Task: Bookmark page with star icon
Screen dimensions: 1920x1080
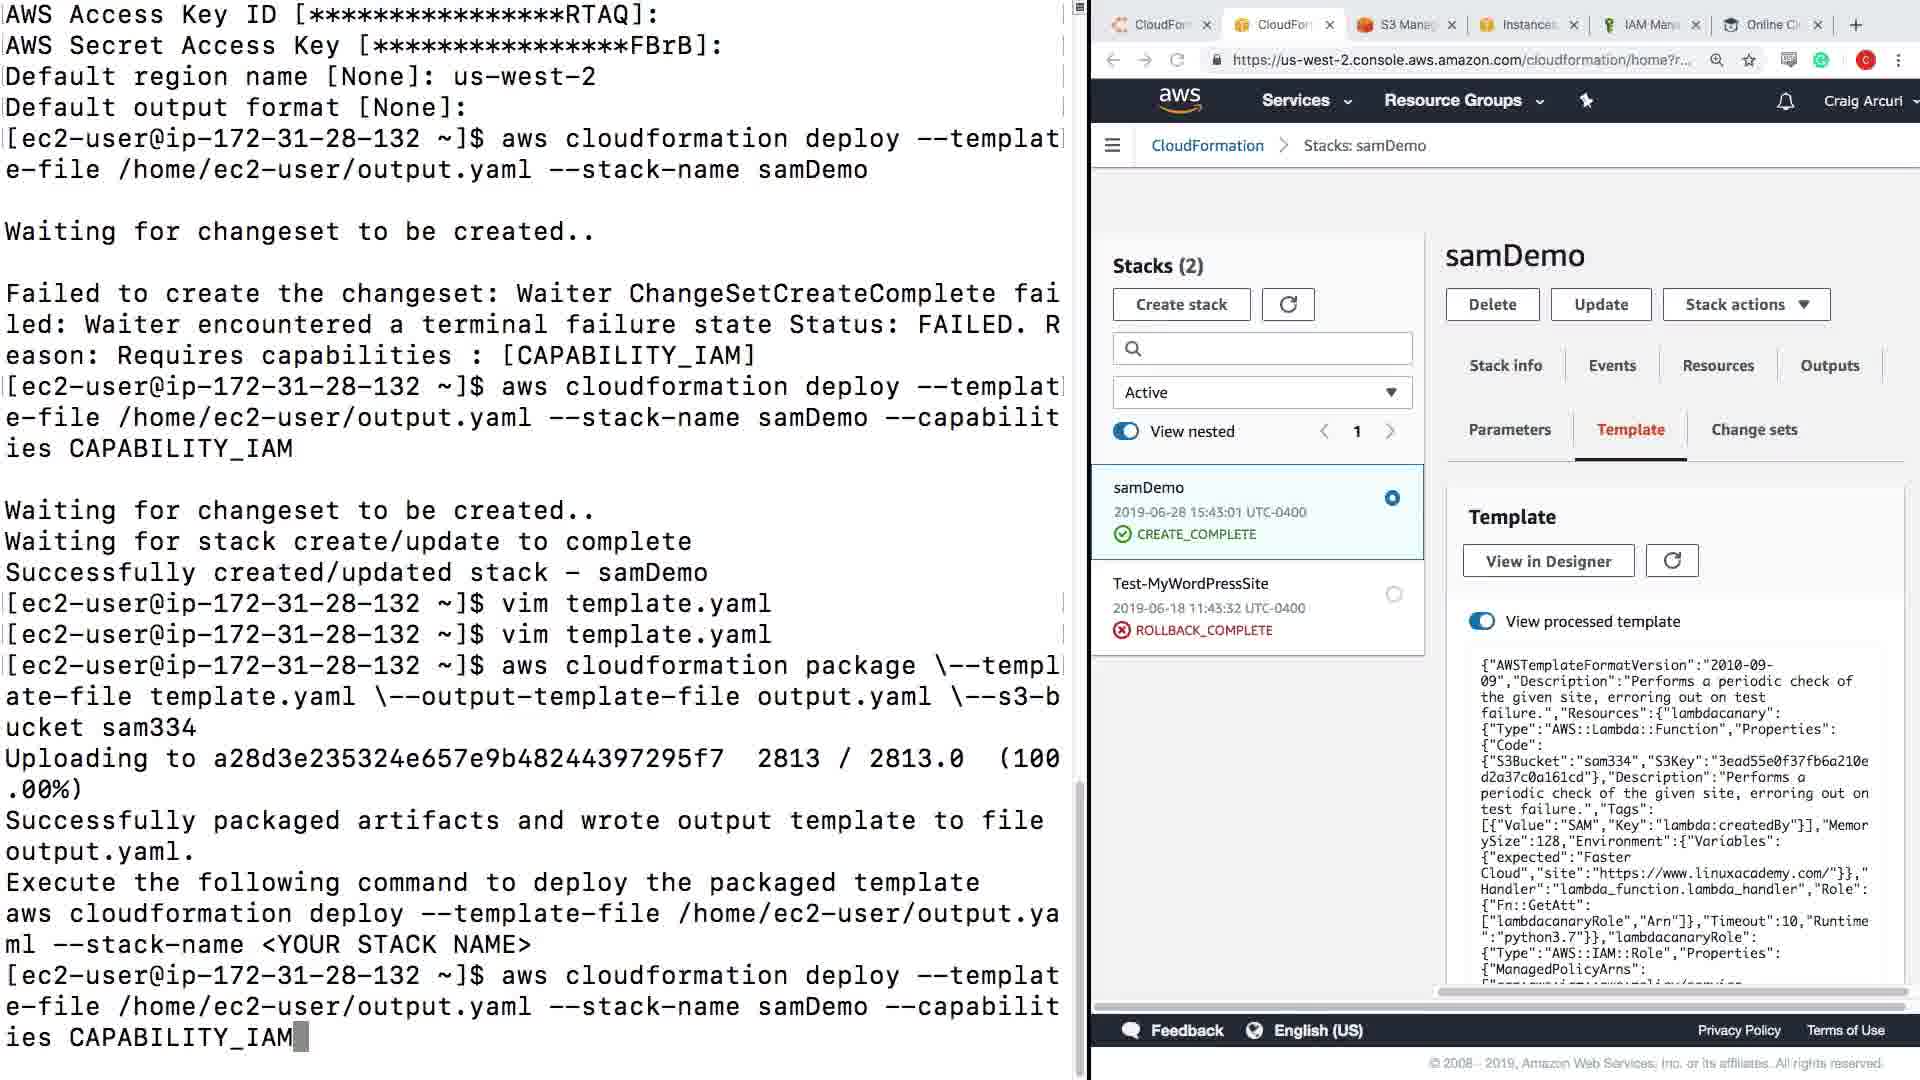Action: pos(1749,60)
